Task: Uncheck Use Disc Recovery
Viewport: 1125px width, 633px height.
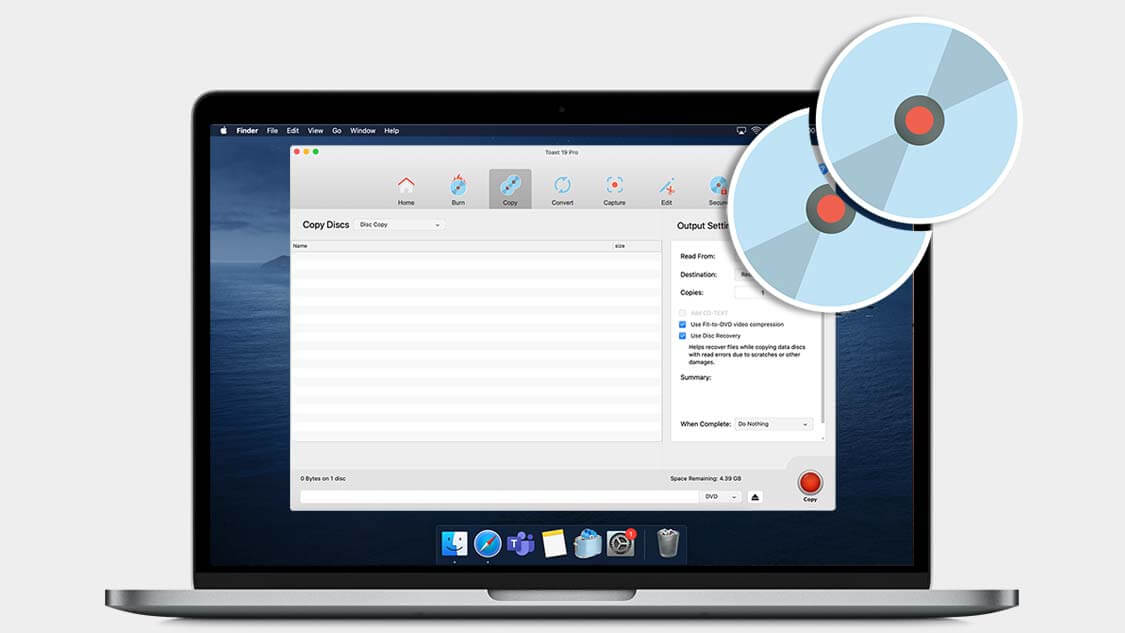Action: coord(682,336)
